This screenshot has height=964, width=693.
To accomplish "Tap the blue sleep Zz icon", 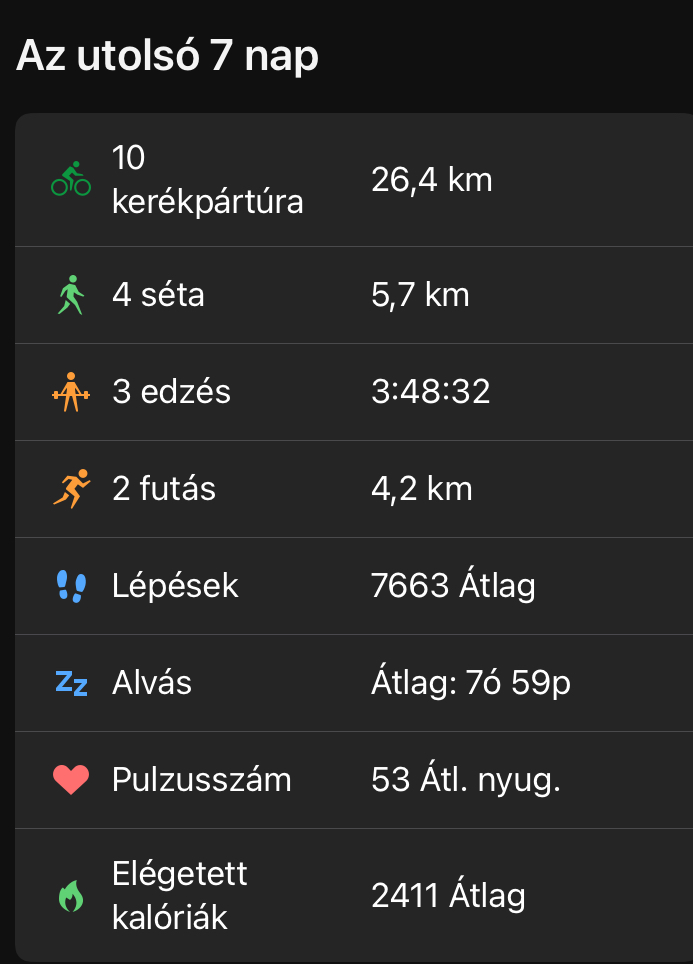I will click(71, 683).
